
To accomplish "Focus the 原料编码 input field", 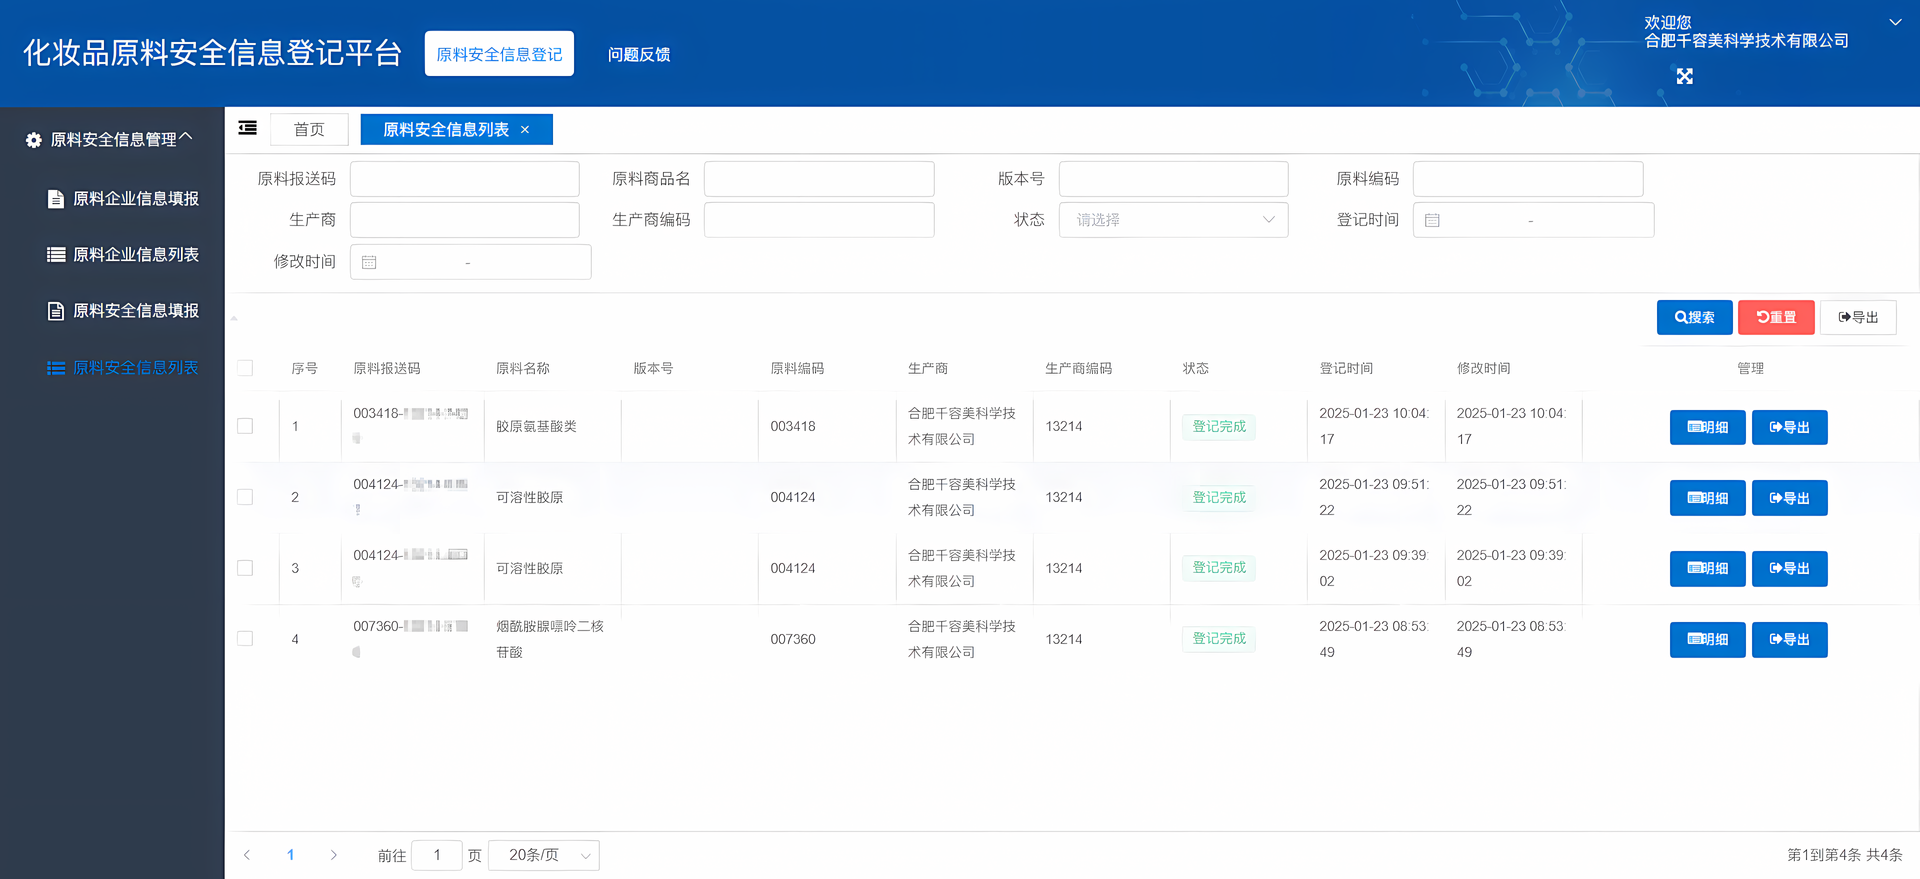I will pyautogui.click(x=1528, y=179).
